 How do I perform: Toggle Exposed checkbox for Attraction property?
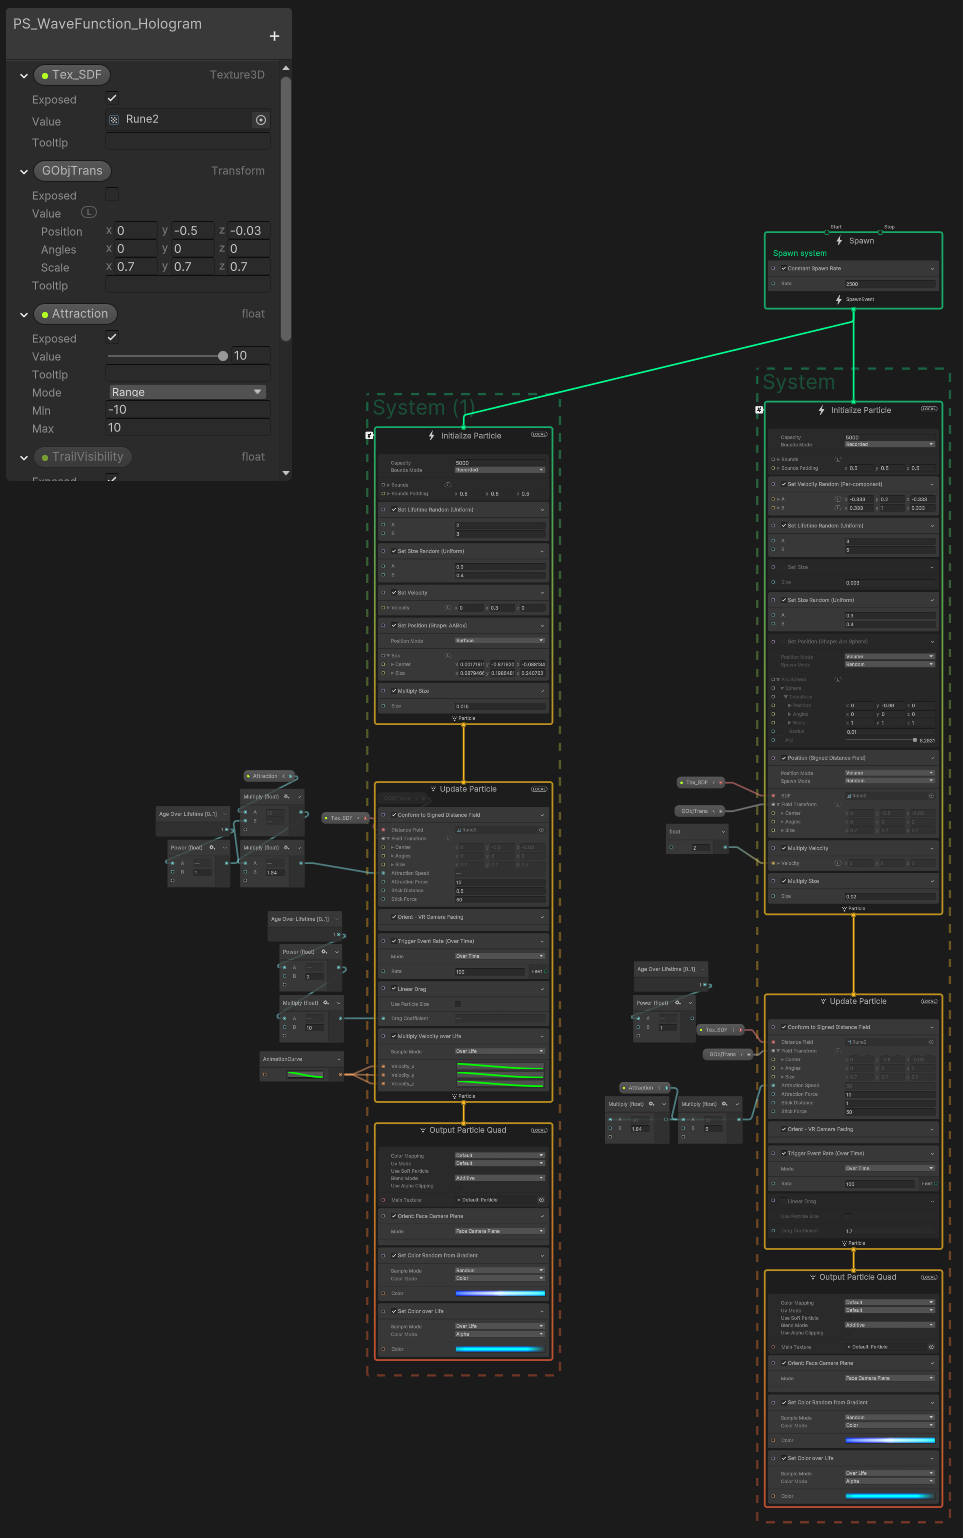112,337
